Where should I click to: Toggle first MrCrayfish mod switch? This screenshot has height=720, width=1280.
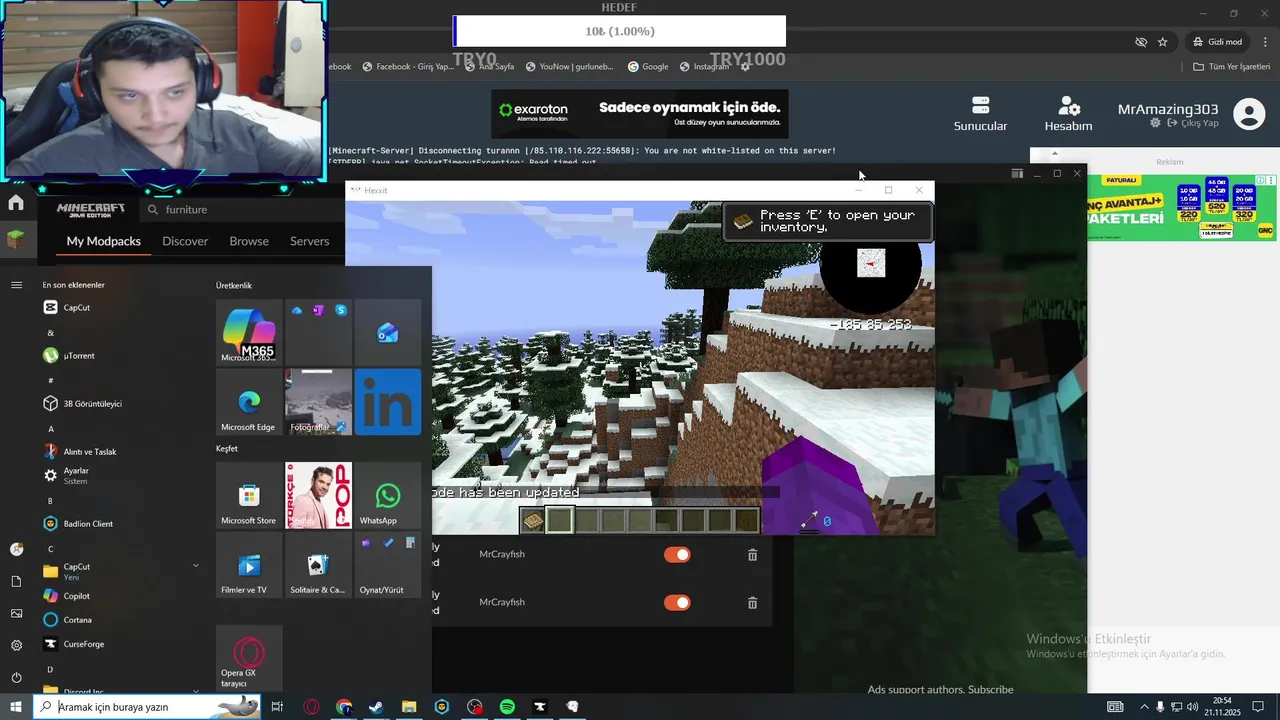(x=677, y=554)
